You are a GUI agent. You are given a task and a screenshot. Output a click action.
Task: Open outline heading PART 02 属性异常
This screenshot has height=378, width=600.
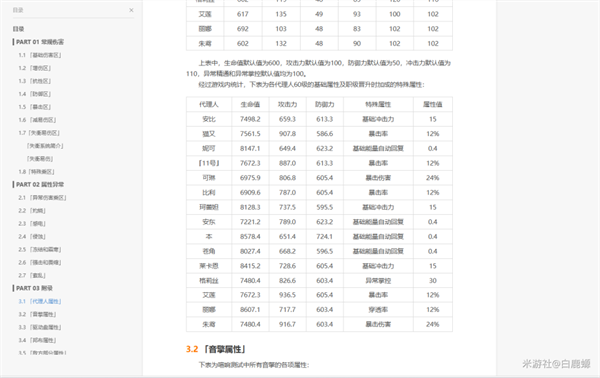click(x=40, y=184)
